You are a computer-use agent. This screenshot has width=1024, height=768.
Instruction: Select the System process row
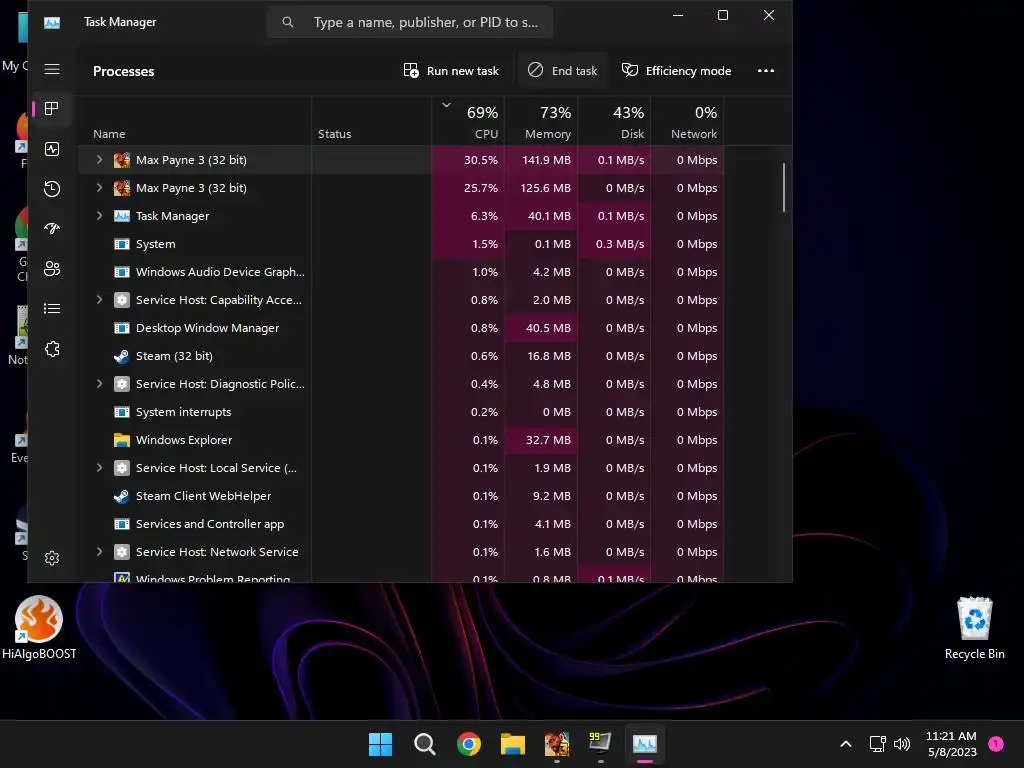pyautogui.click(x=400, y=244)
